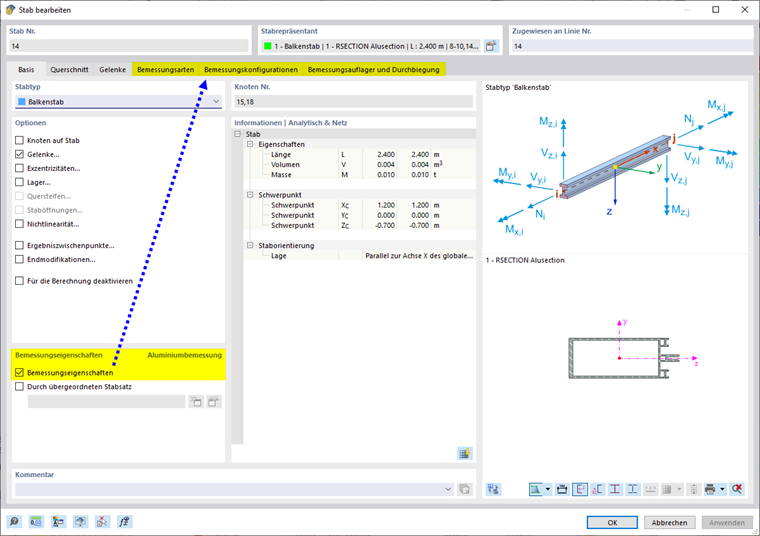
Task: Enable Nichtlinearität... checkbox
Action: 19,224
